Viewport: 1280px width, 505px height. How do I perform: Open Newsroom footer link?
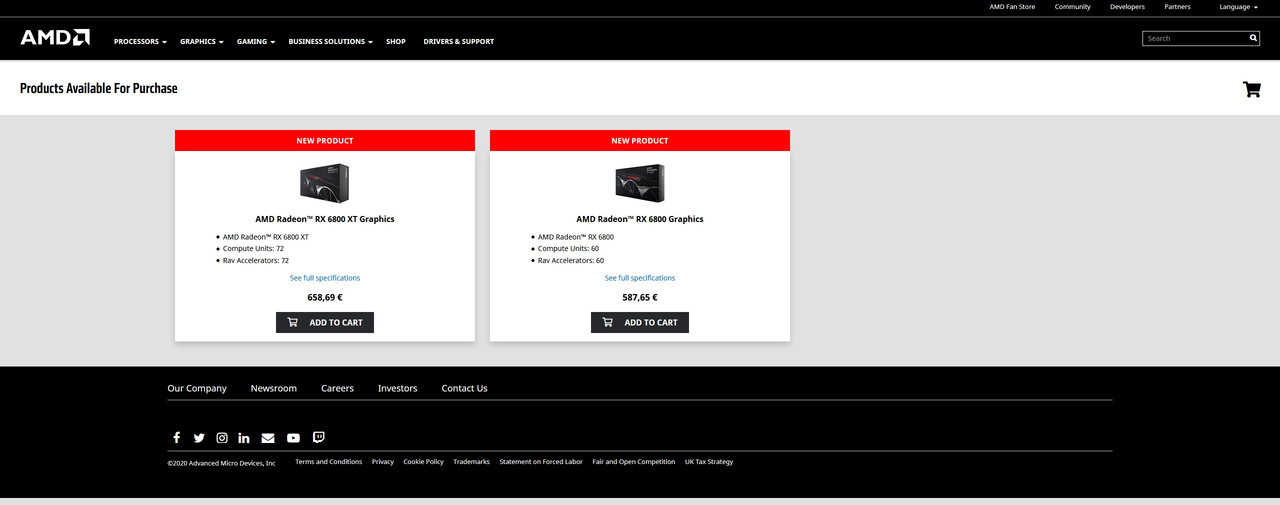pyautogui.click(x=273, y=388)
